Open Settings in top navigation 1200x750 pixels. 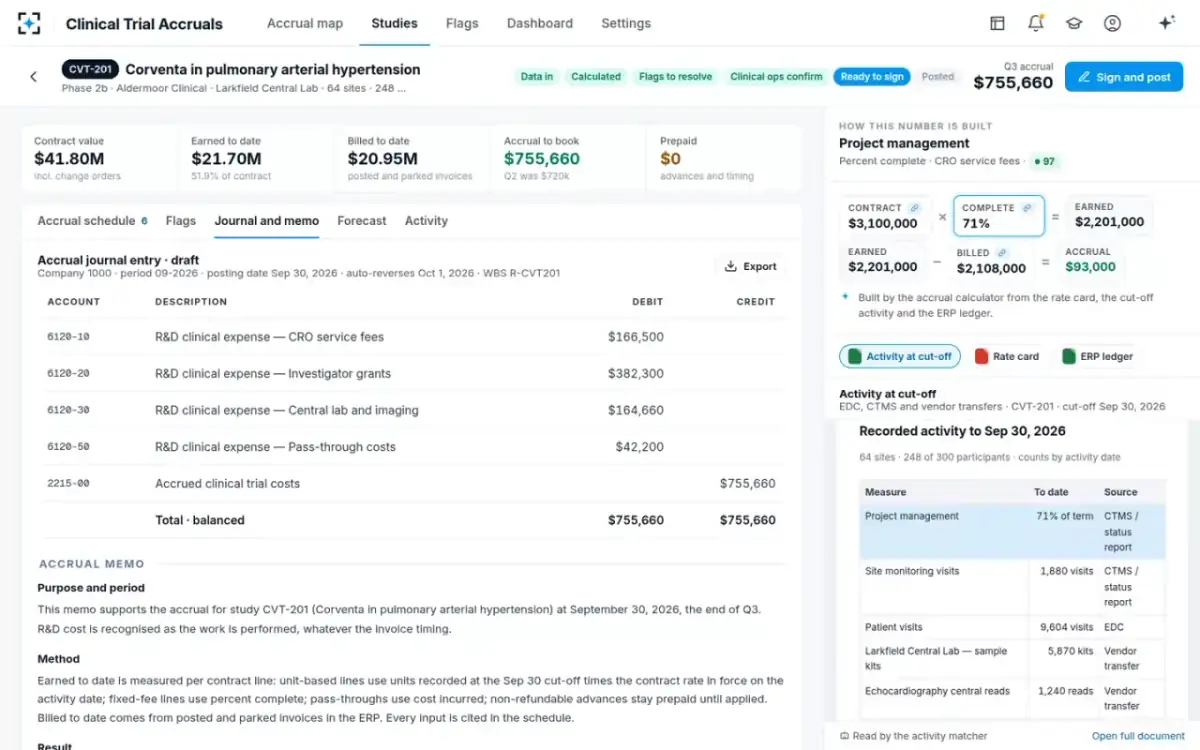click(x=626, y=23)
